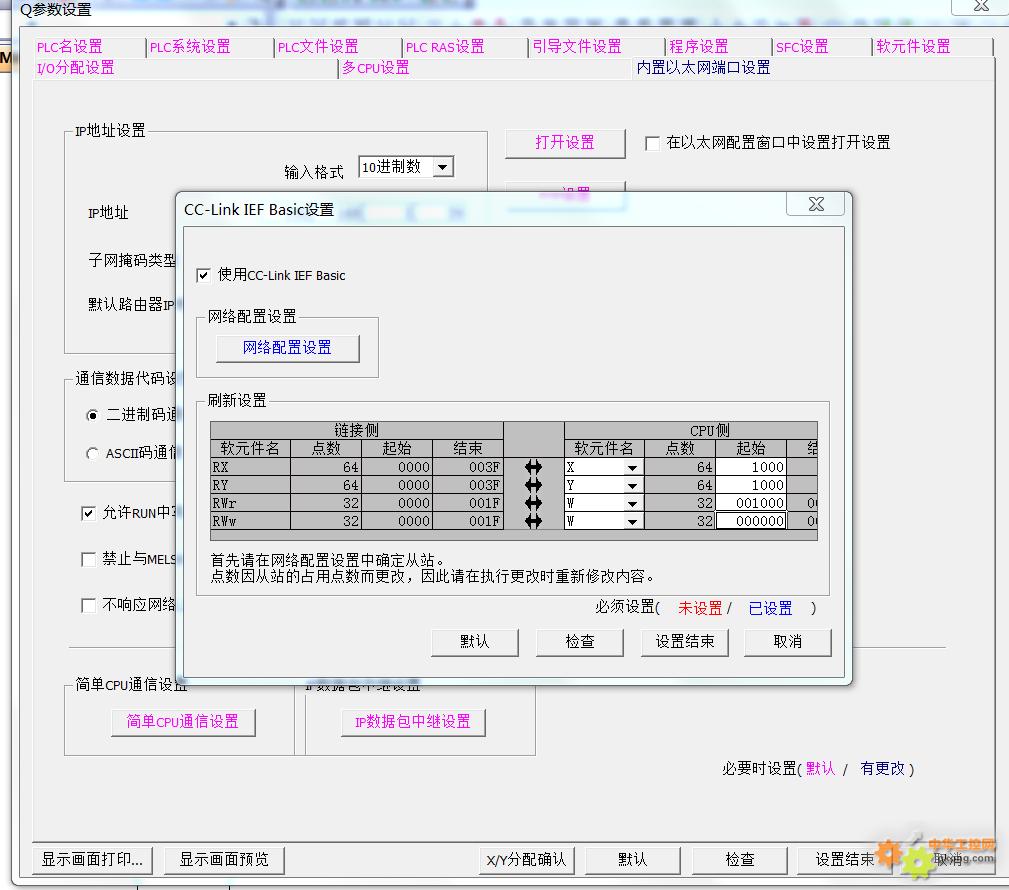Click the RX link-side end cell 003F
This screenshot has height=890, width=1009.
point(468,467)
